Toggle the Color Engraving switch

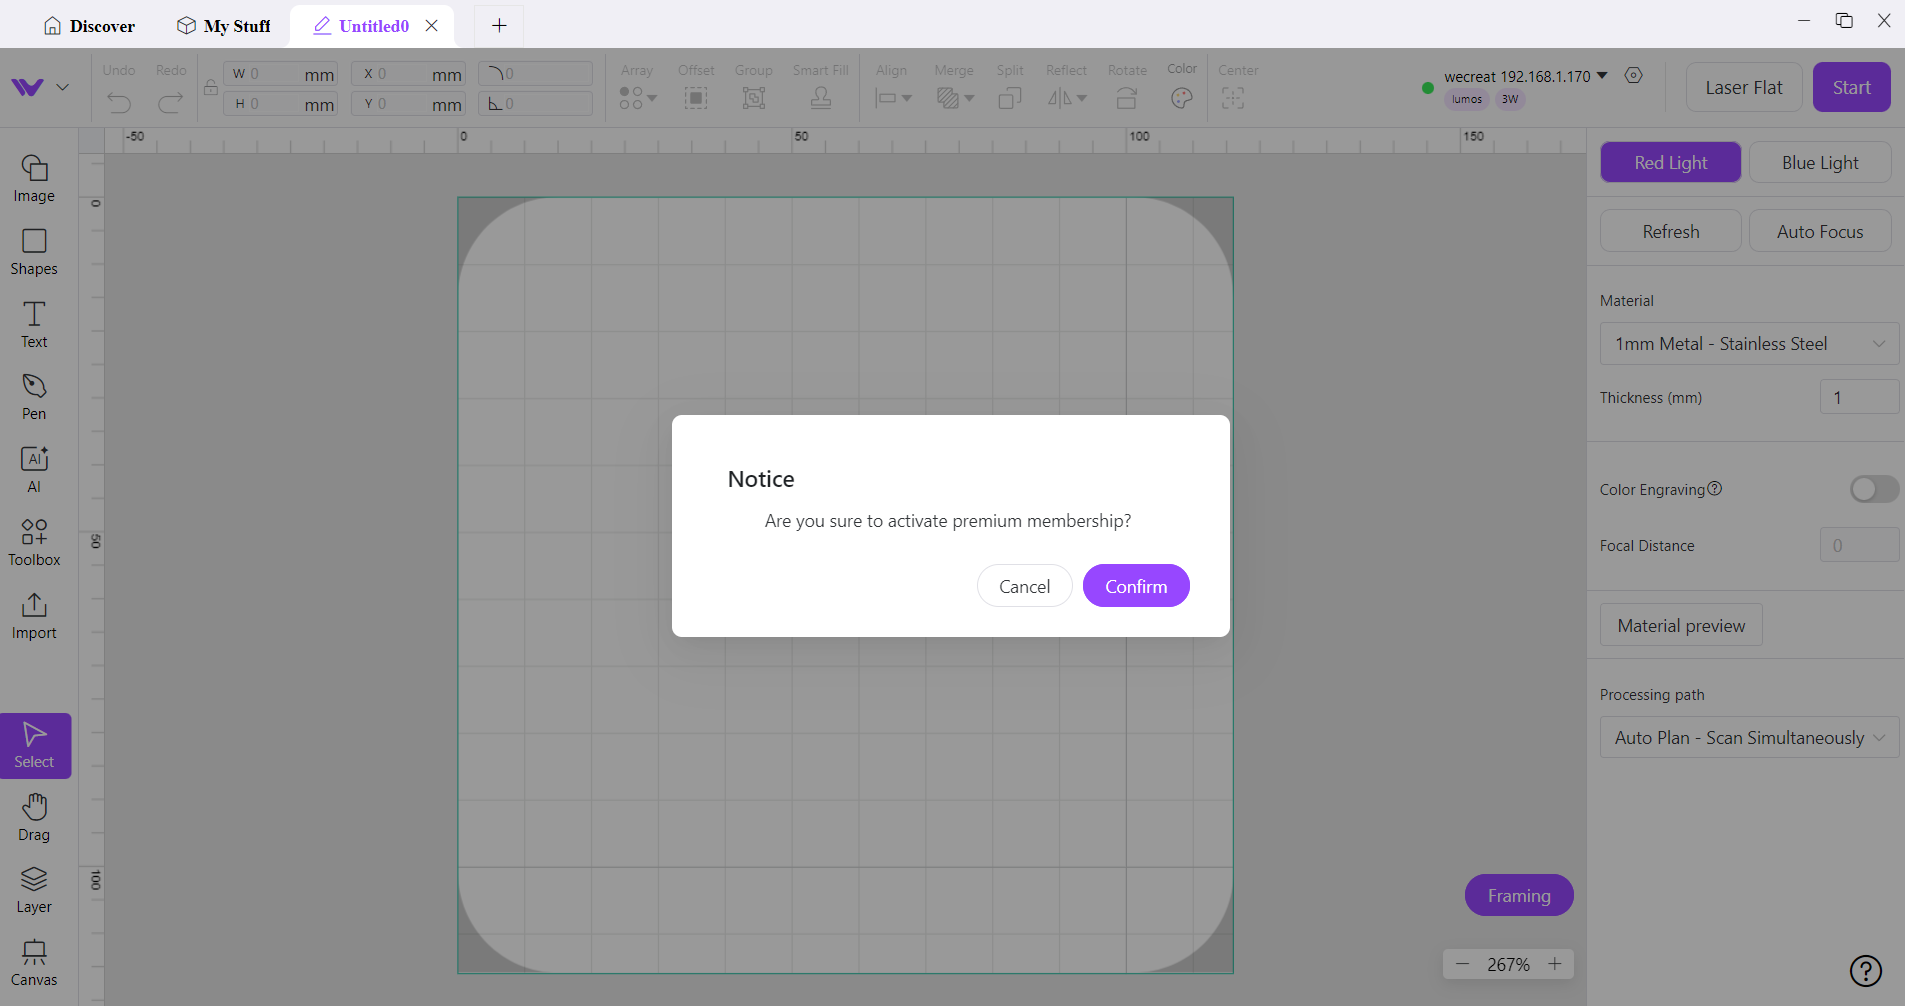[x=1873, y=489]
